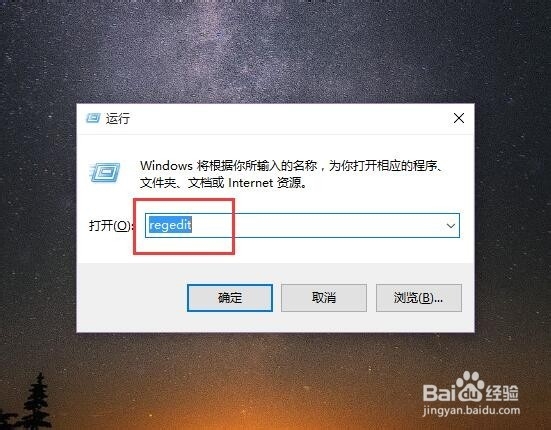The height and width of the screenshot is (430, 551).
Task: Close the 运行 dialog with the X
Action: [x=459, y=118]
